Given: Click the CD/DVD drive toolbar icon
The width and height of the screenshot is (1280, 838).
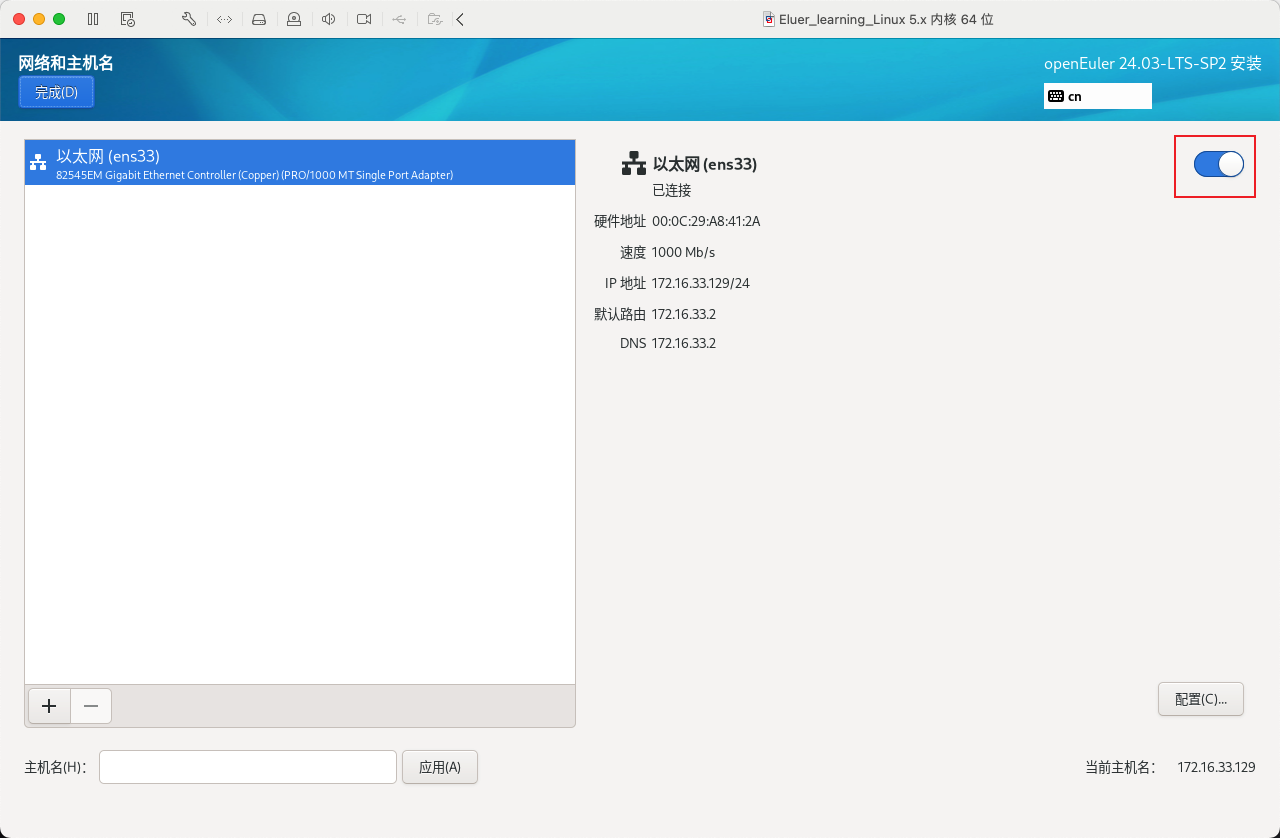Looking at the screenshot, I should (x=294, y=19).
